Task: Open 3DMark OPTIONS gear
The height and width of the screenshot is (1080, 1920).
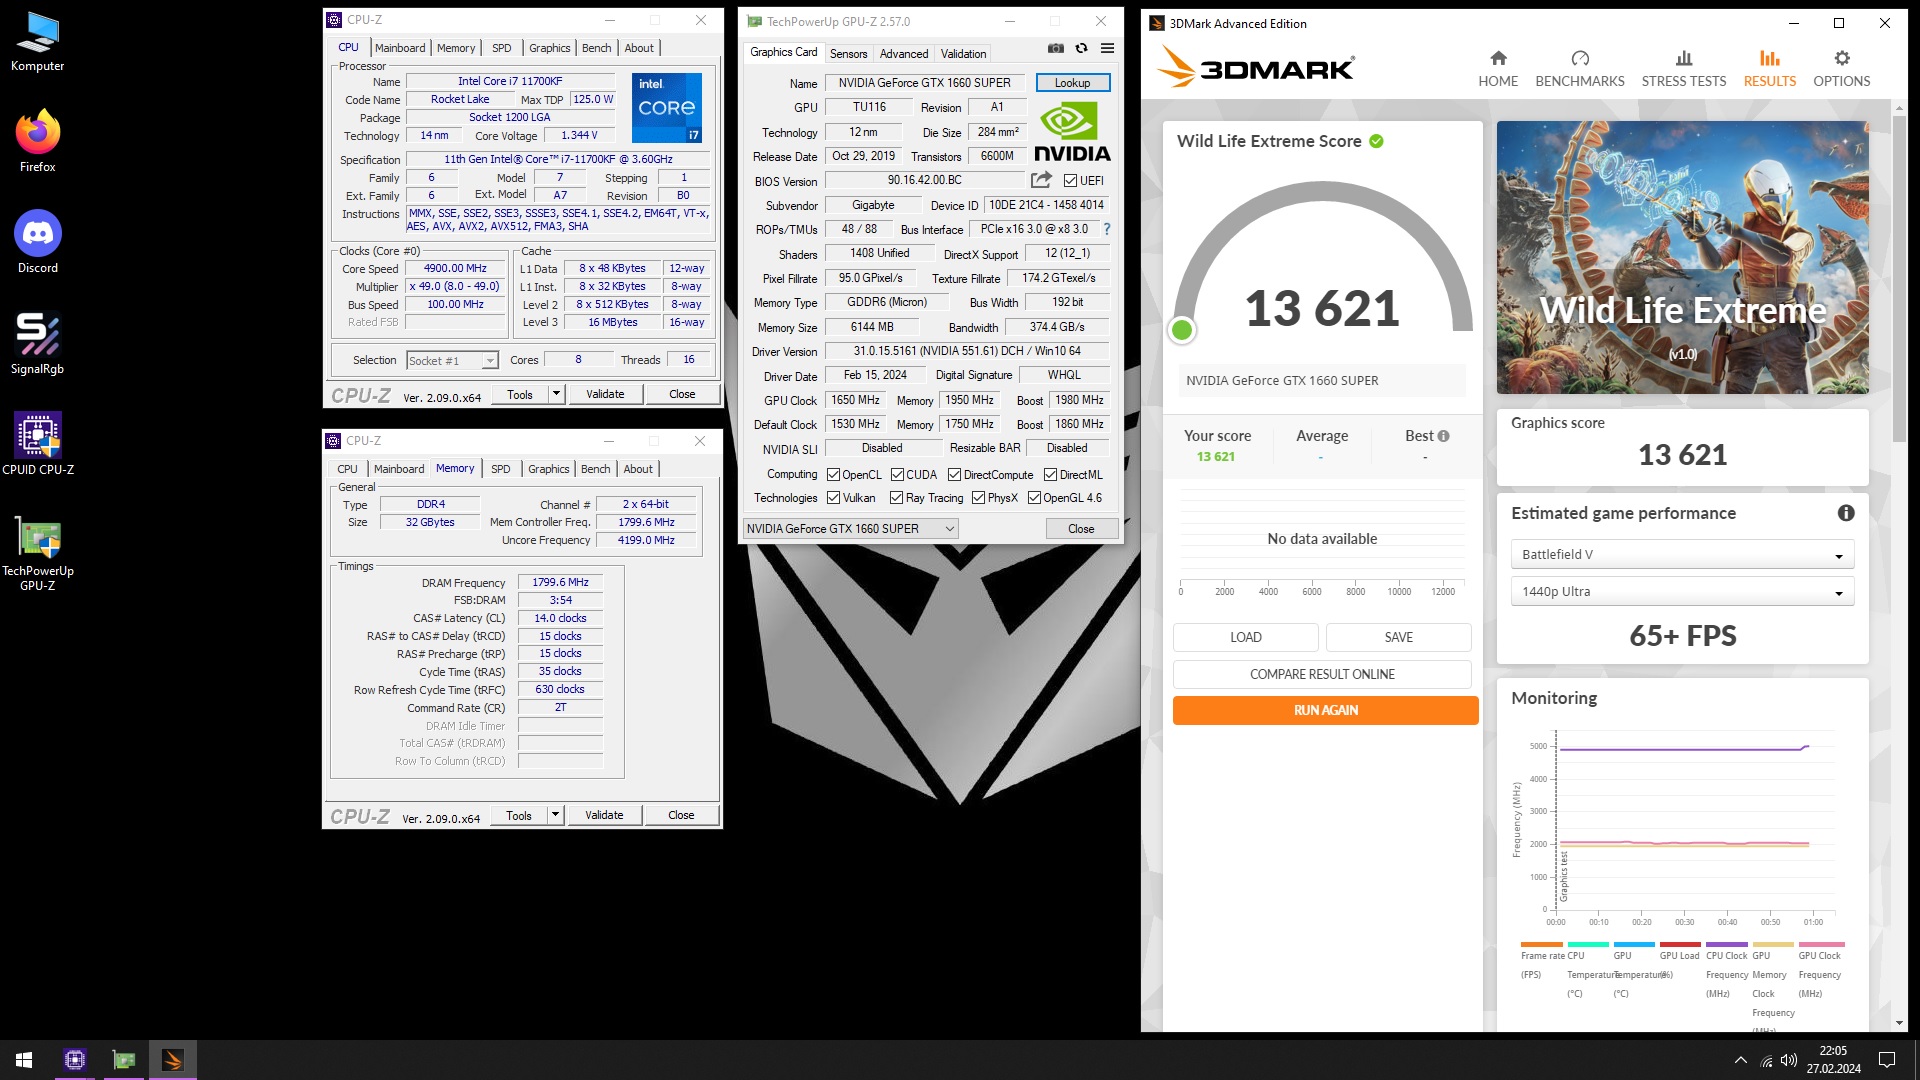Action: (x=1842, y=69)
